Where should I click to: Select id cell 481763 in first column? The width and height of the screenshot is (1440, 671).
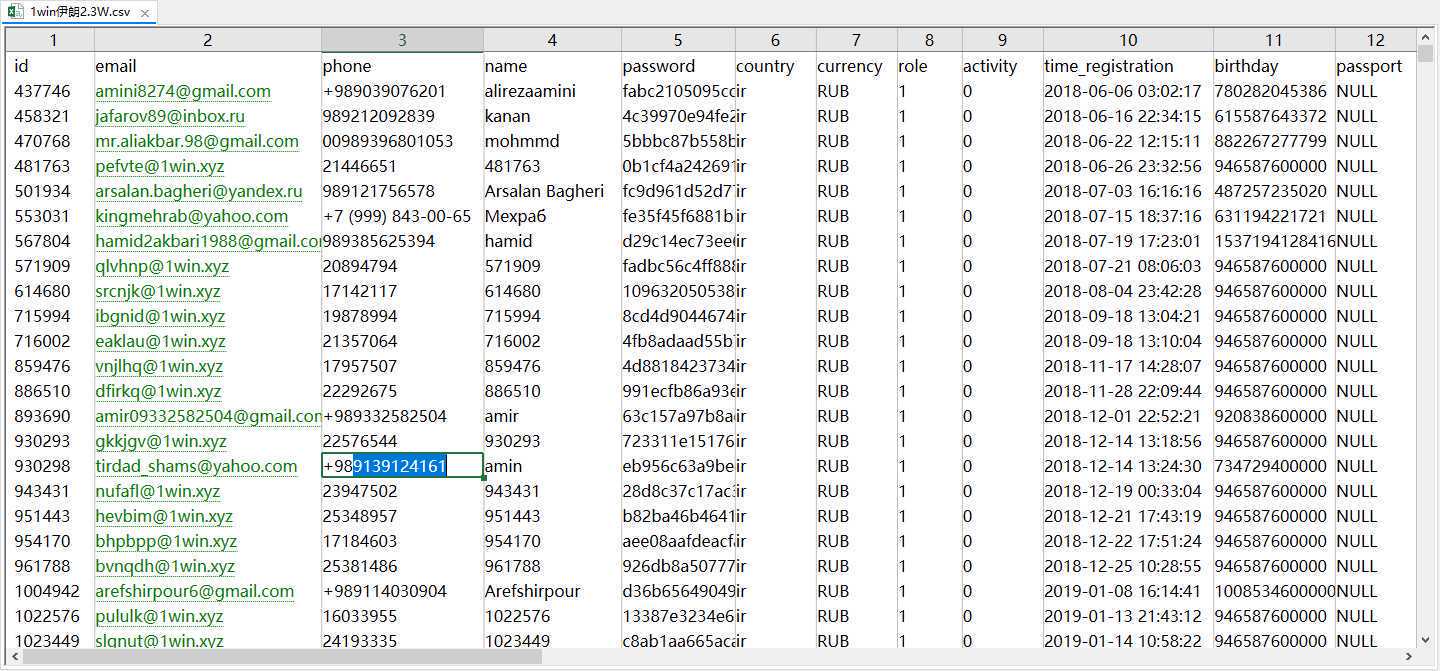click(x=52, y=166)
